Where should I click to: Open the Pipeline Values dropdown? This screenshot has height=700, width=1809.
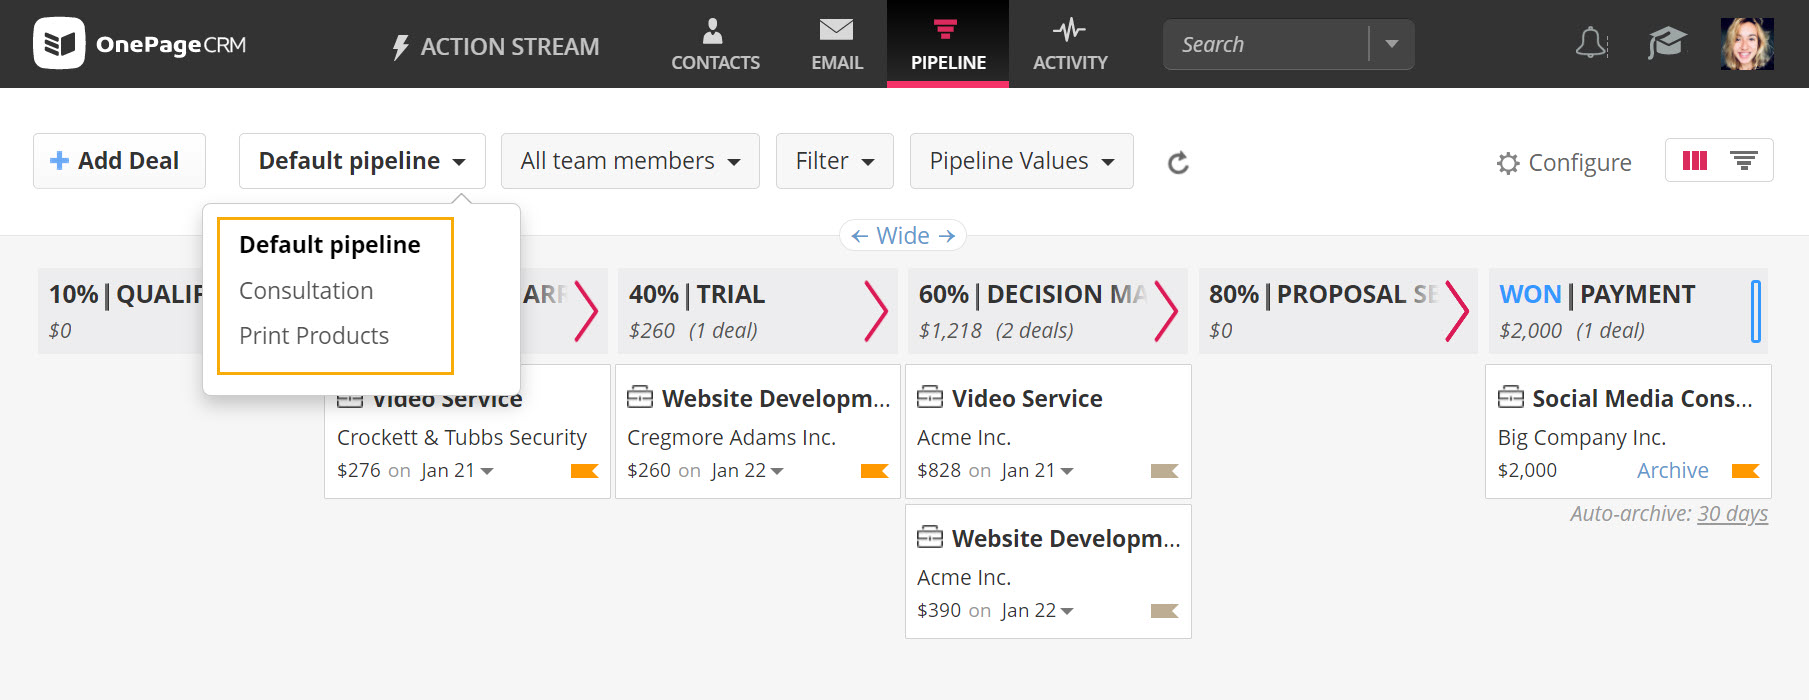coord(1022,161)
